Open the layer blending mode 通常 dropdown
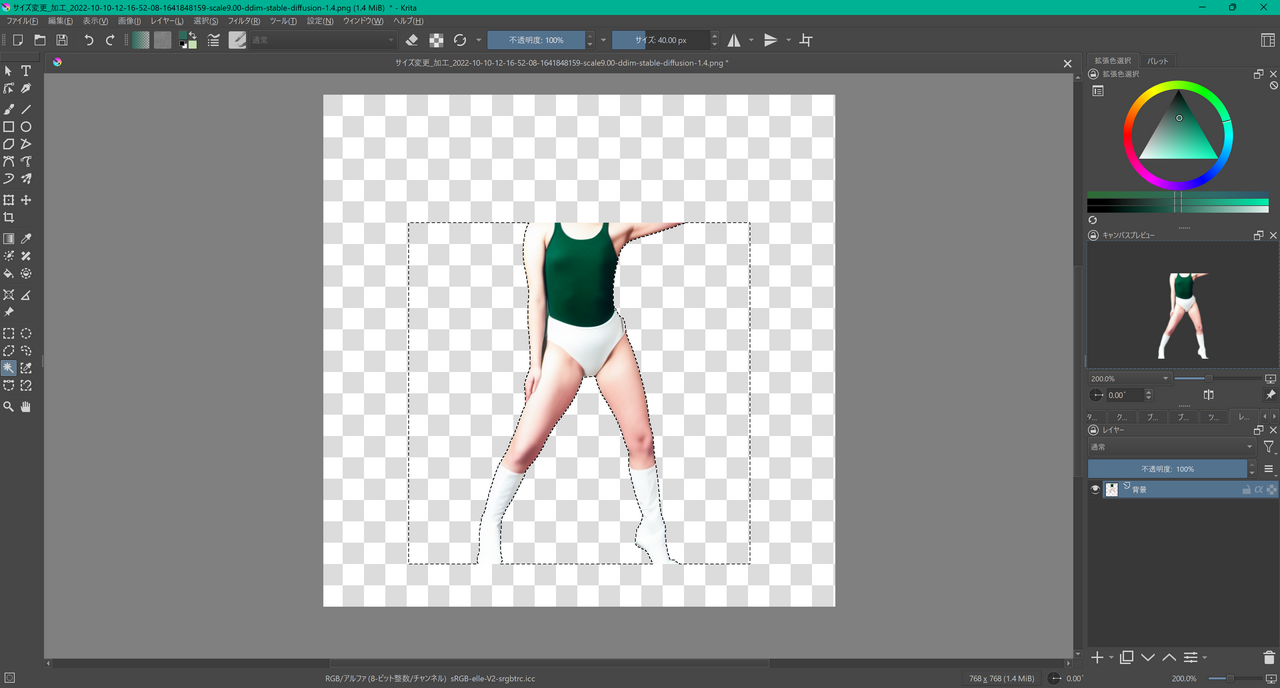The height and width of the screenshot is (688, 1280). [1170, 447]
